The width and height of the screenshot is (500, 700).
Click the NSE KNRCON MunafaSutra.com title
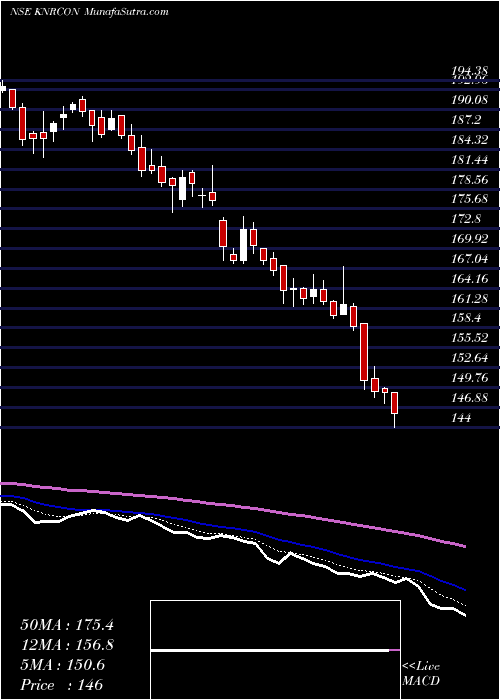pos(89,12)
